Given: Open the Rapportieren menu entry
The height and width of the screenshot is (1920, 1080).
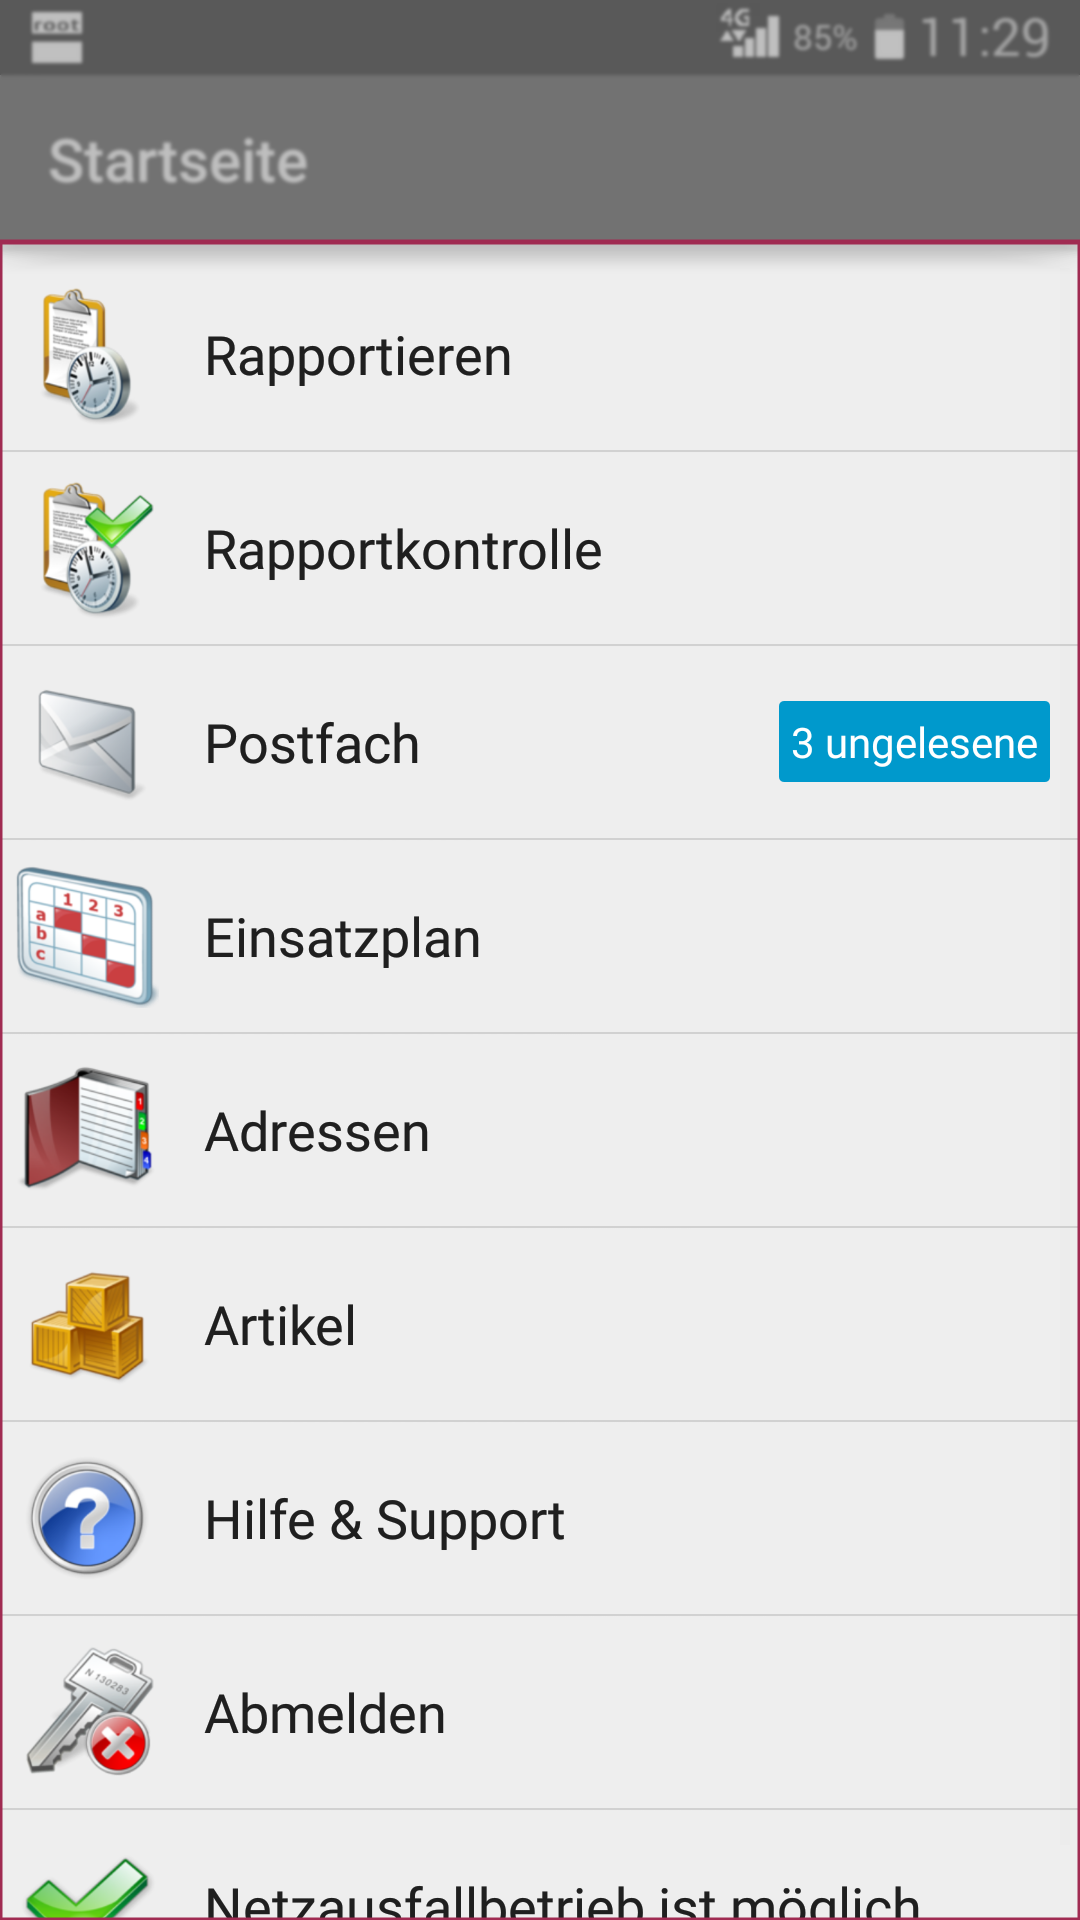Looking at the screenshot, I should [540, 355].
